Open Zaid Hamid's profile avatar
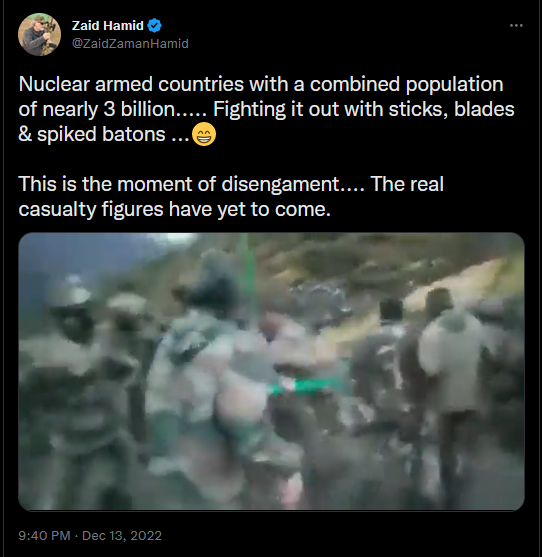This screenshot has height=557, width=542. 39,35
